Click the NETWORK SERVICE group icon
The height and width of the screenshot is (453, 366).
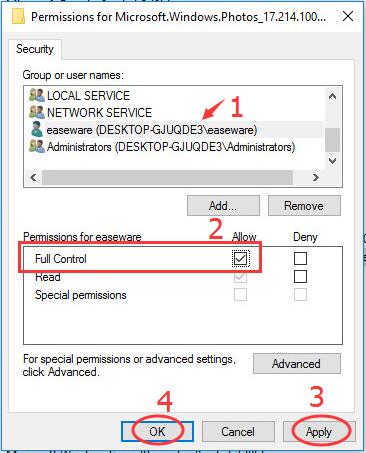[x=36, y=112]
